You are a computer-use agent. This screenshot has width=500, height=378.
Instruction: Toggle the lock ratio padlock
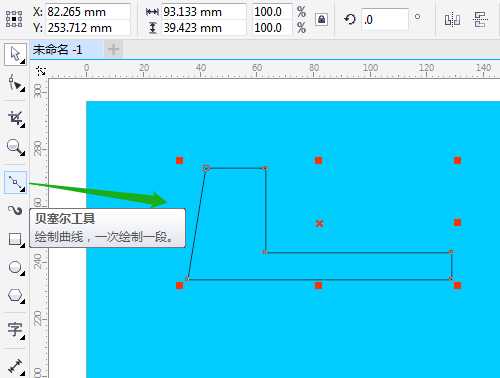pyautogui.click(x=321, y=19)
